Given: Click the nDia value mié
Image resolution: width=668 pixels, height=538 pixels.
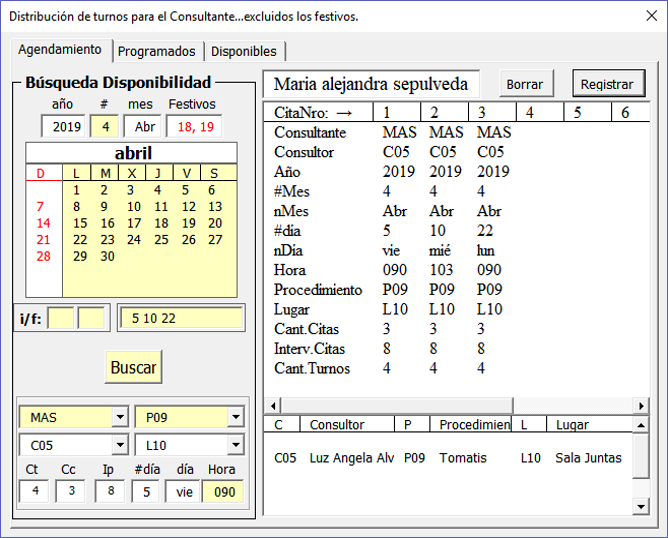Looking at the screenshot, I should click(x=440, y=250).
